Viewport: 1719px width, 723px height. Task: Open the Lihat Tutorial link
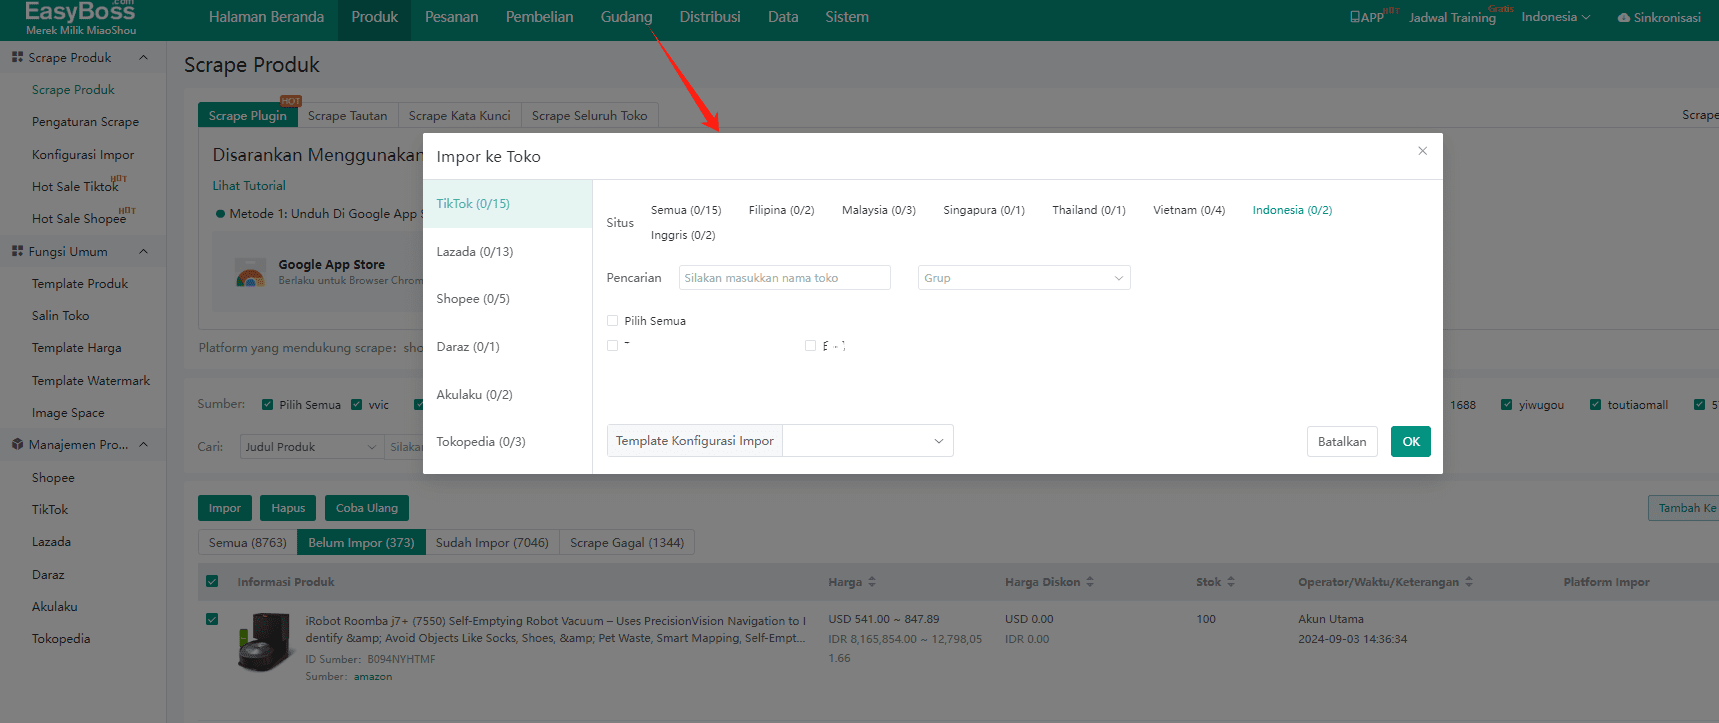[249, 186]
